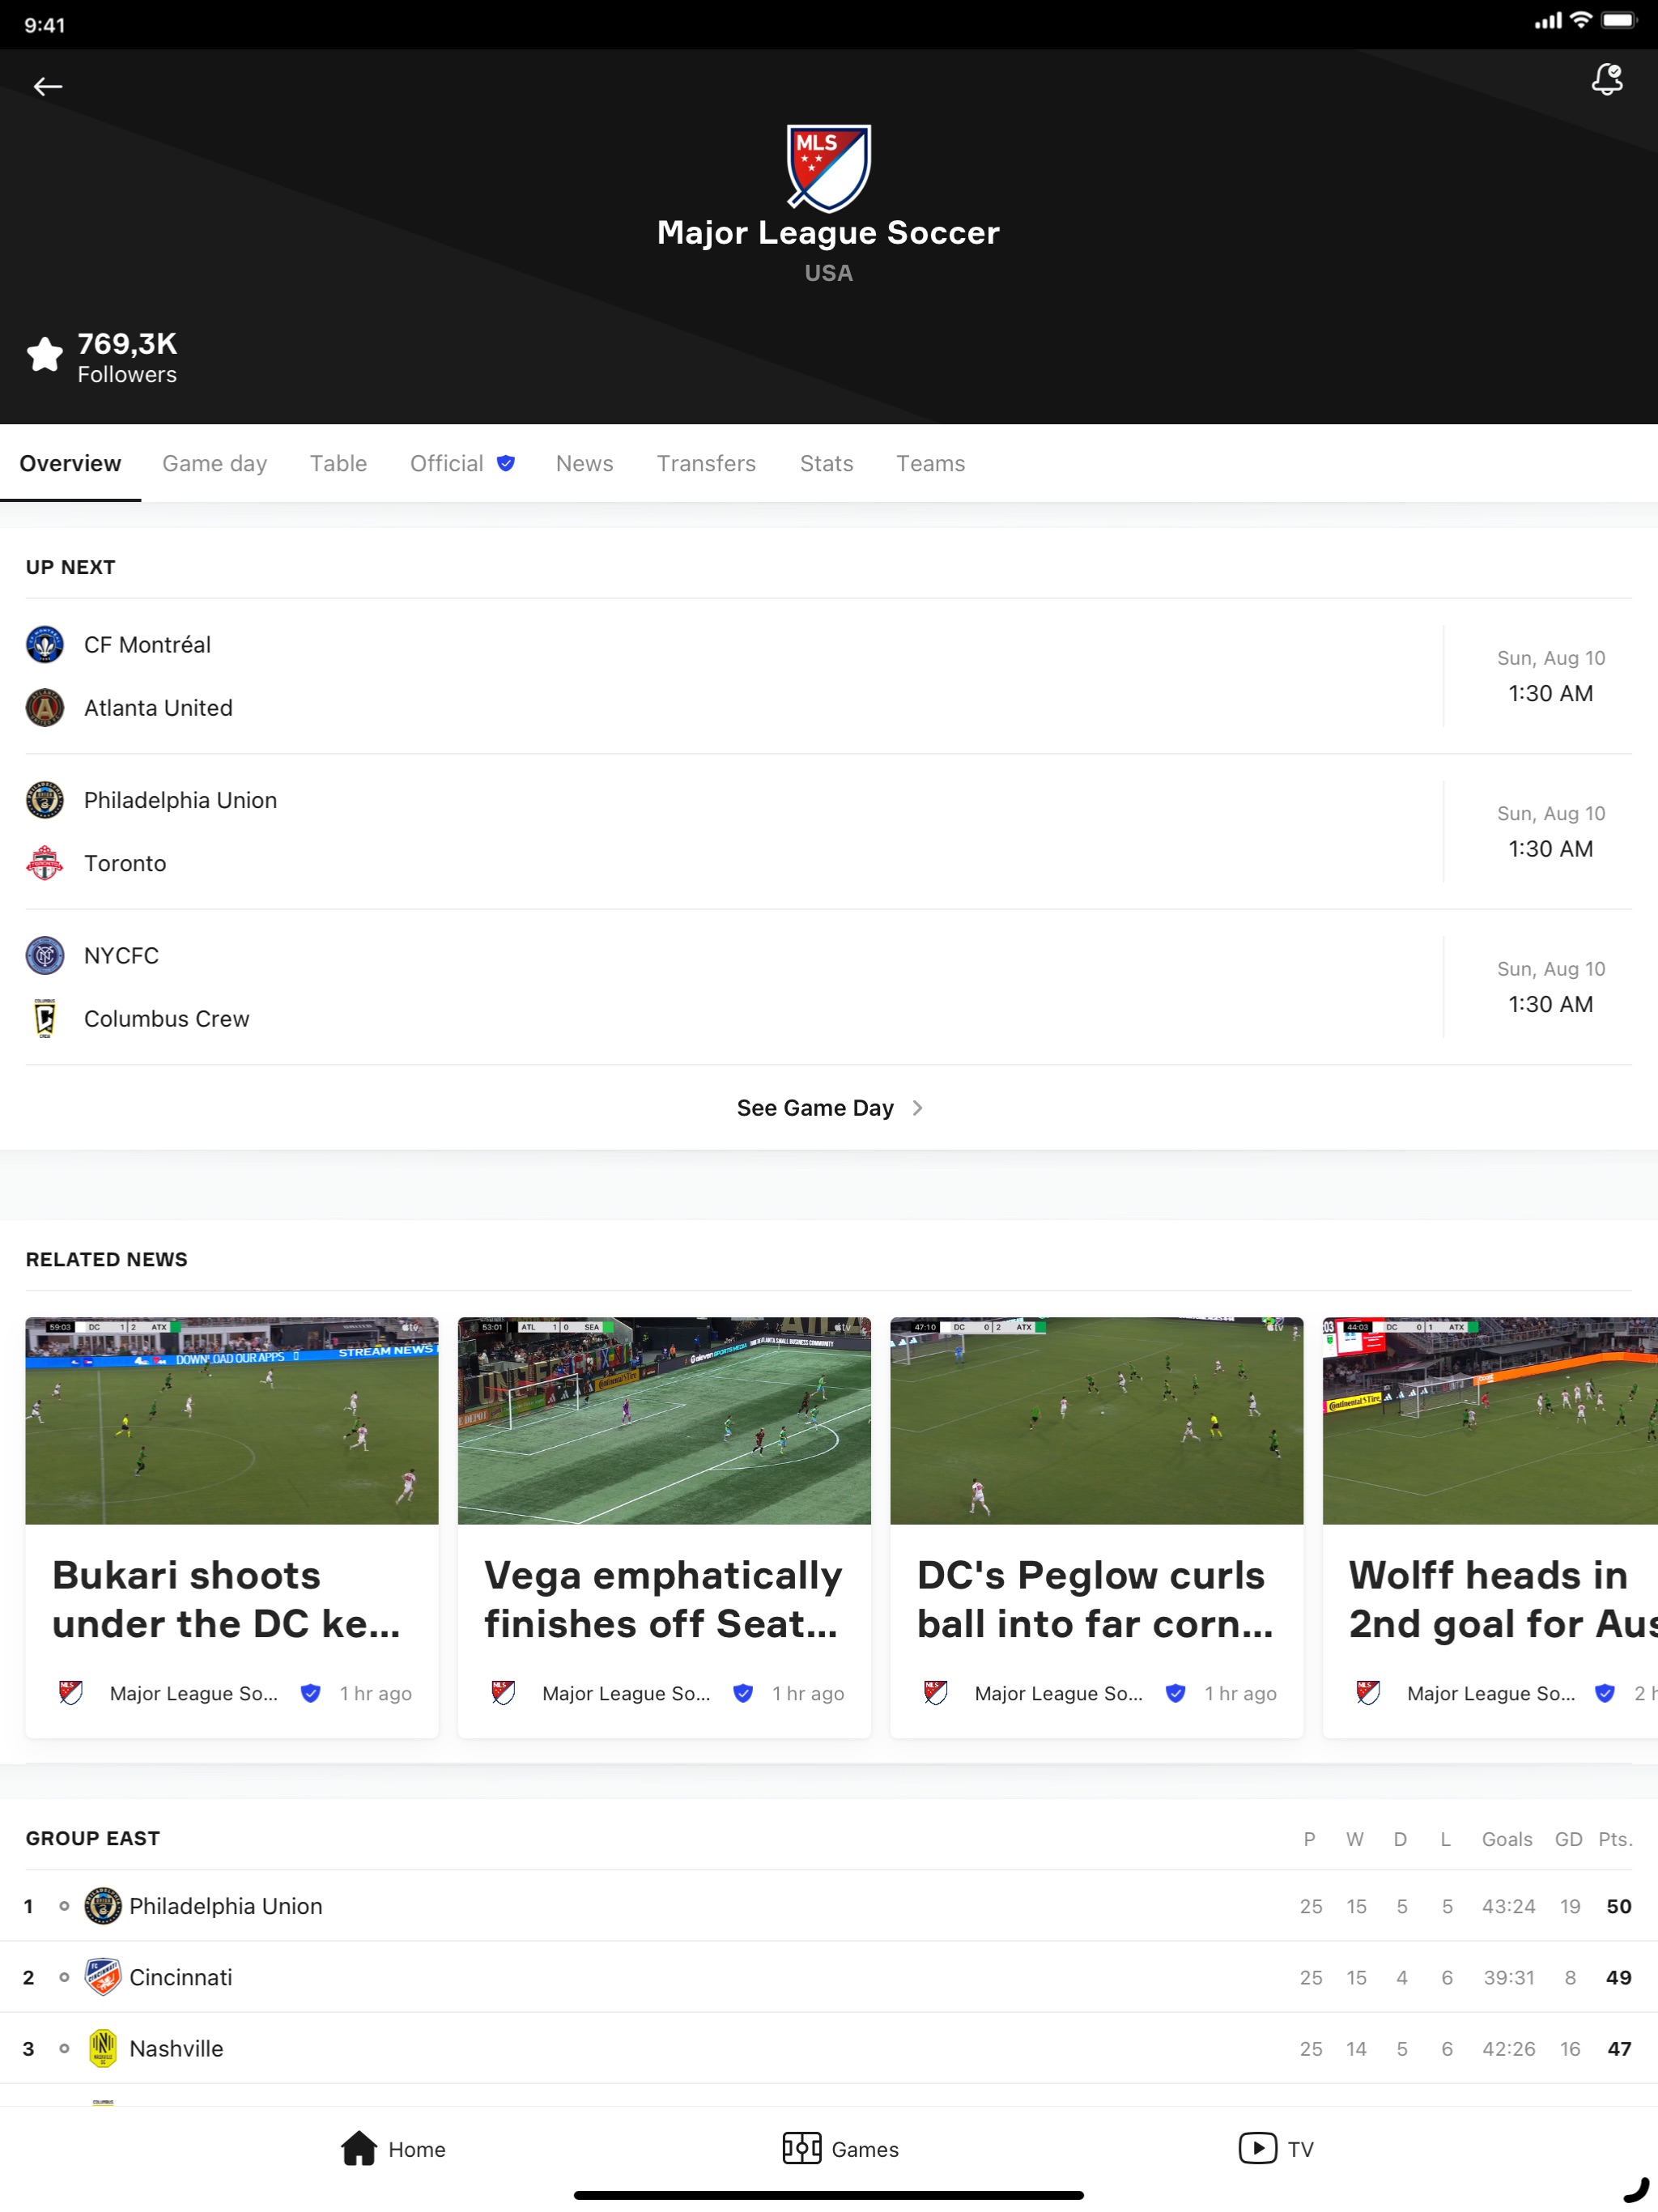This screenshot has width=1658, height=2212.
Task: Select the Overview tab
Action: [70, 463]
